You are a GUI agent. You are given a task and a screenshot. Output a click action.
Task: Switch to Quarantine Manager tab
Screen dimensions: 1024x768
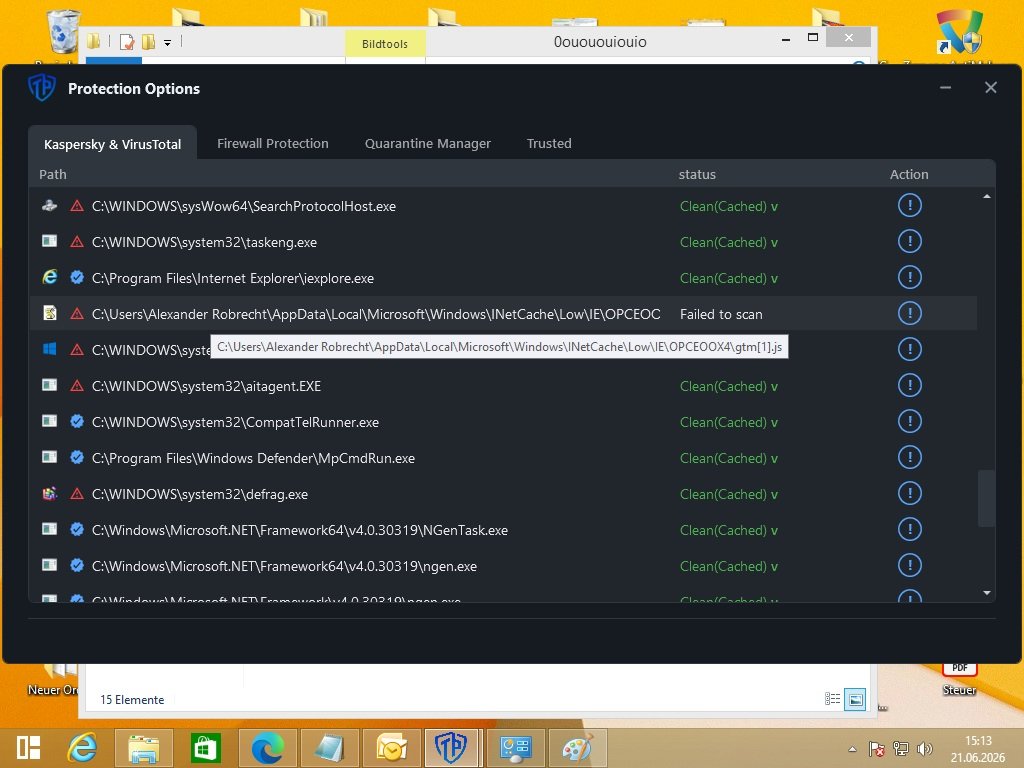[x=428, y=144]
